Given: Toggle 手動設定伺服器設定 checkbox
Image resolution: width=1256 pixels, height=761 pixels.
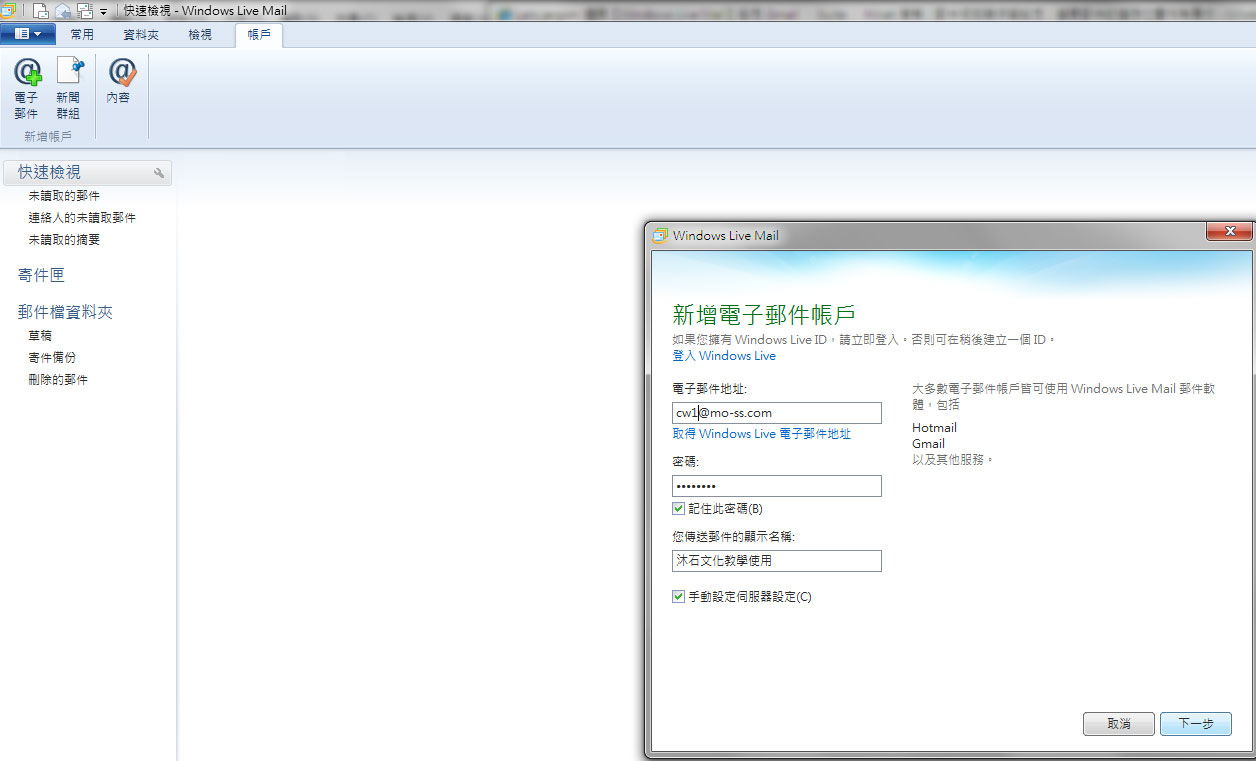Looking at the screenshot, I should (679, 597).
